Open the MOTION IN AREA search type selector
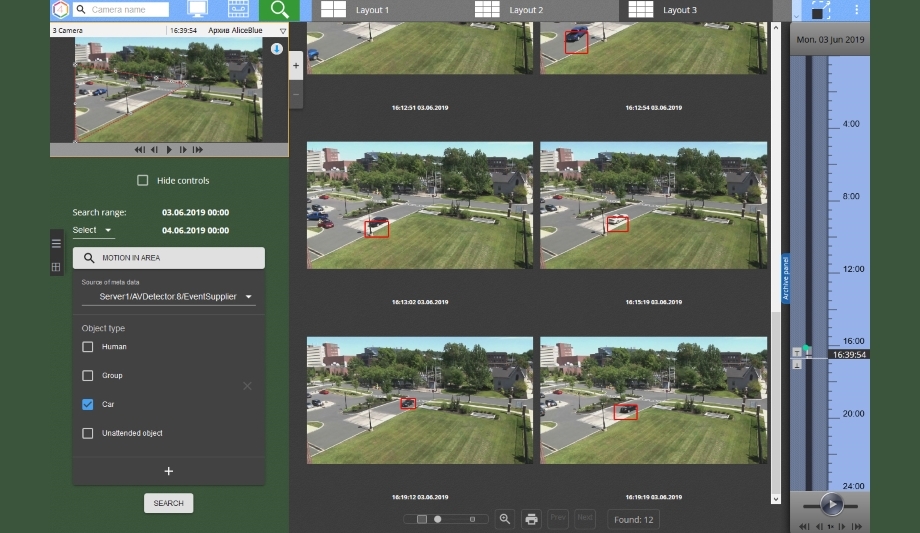Screen dimensions: 920x533 [168, 258]
